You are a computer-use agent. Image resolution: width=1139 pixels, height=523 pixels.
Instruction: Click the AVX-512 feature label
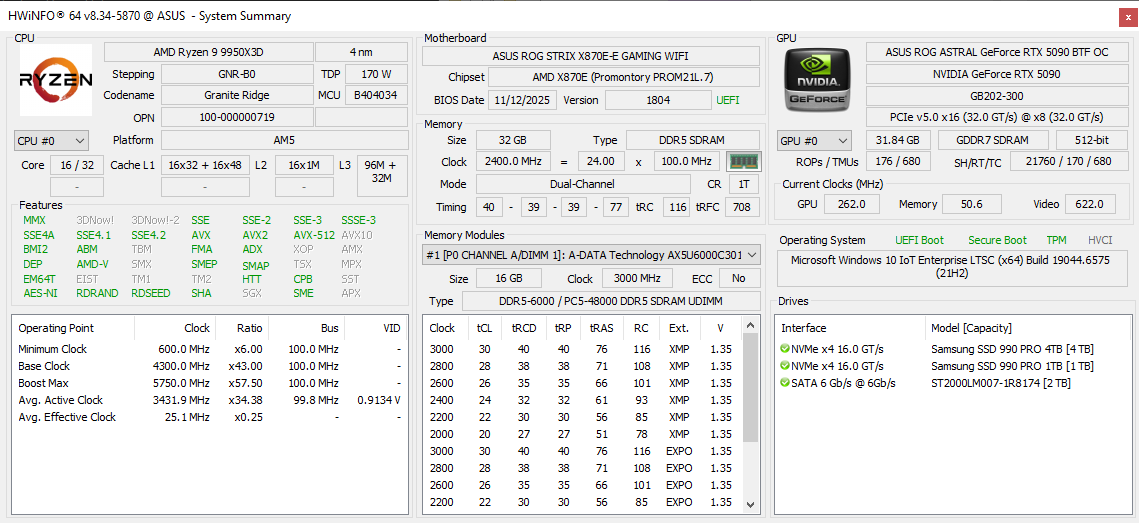[314, 235]
